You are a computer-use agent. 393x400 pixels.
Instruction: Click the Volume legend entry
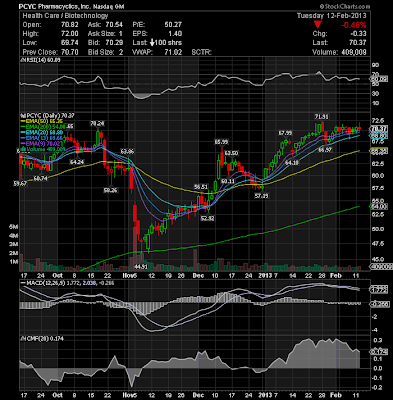[43, 149]
